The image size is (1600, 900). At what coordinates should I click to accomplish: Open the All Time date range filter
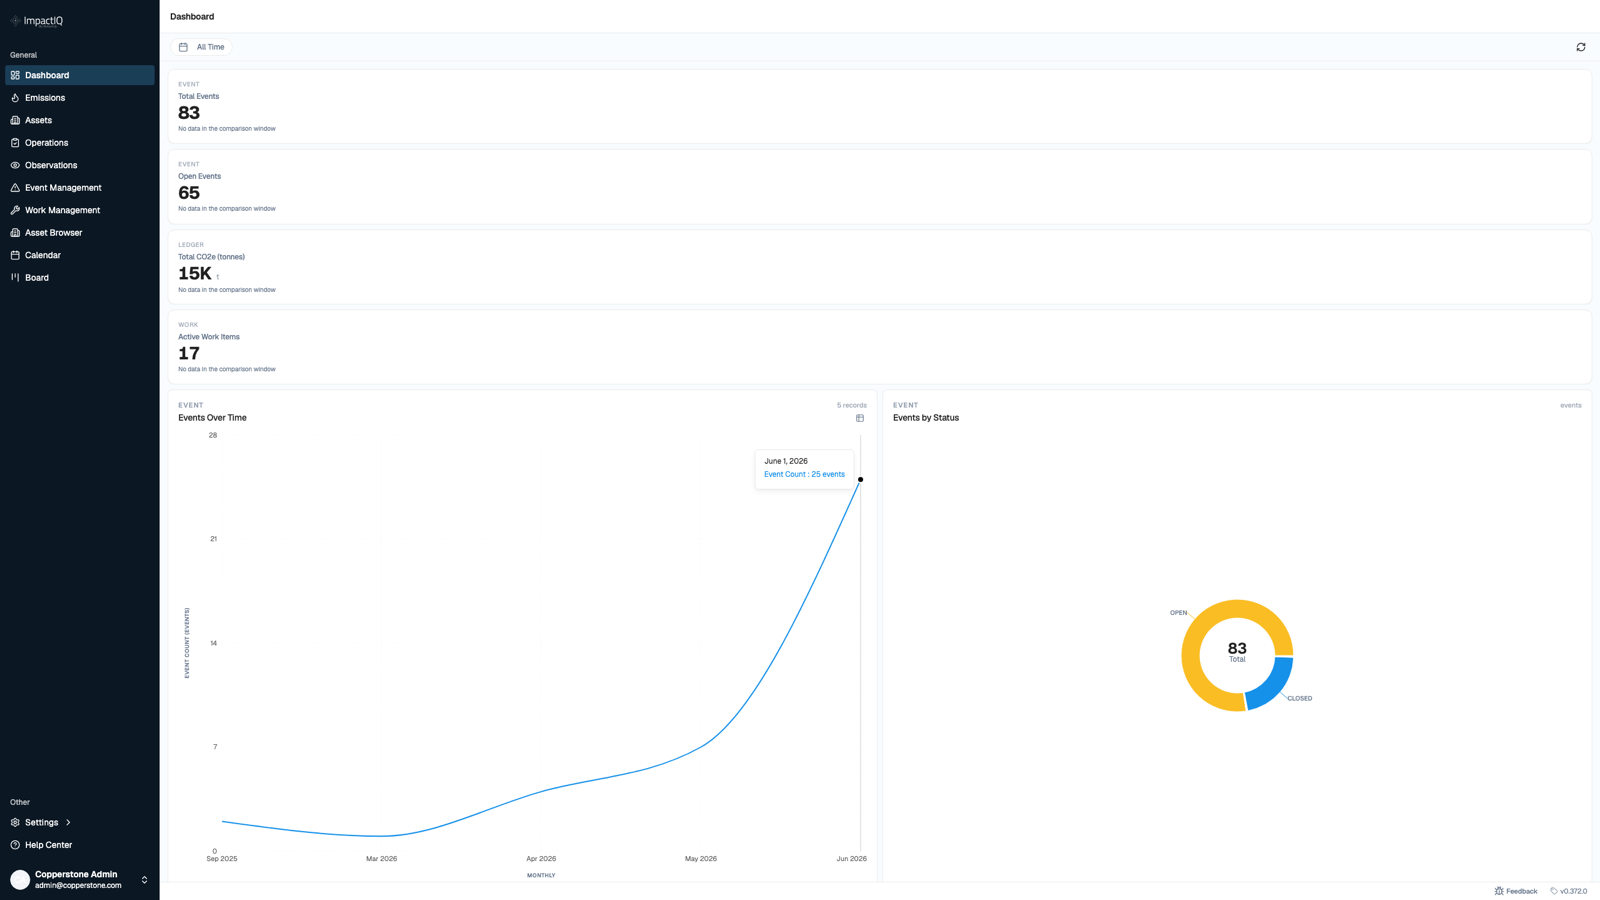pos(203,47)
